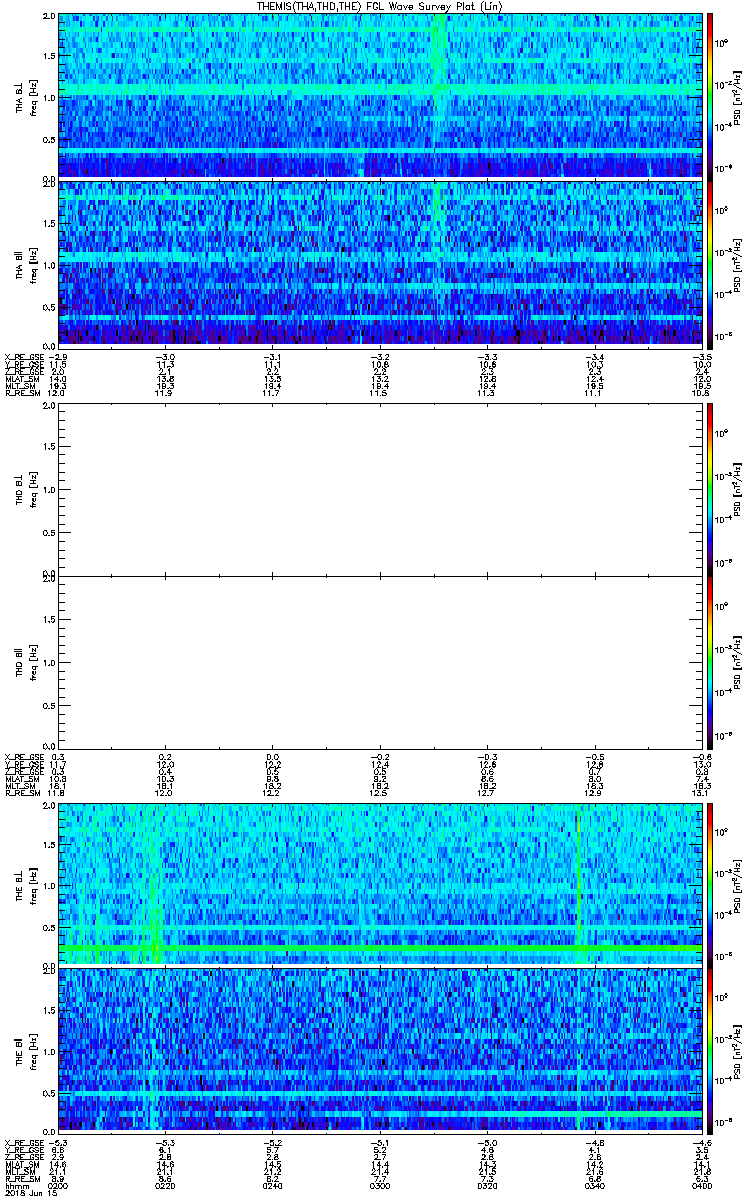This screenshot has height=1200, width=750.
Task: Click the THEMIS FGL Wave Survey Plot title
Action: tap(380, 6)
